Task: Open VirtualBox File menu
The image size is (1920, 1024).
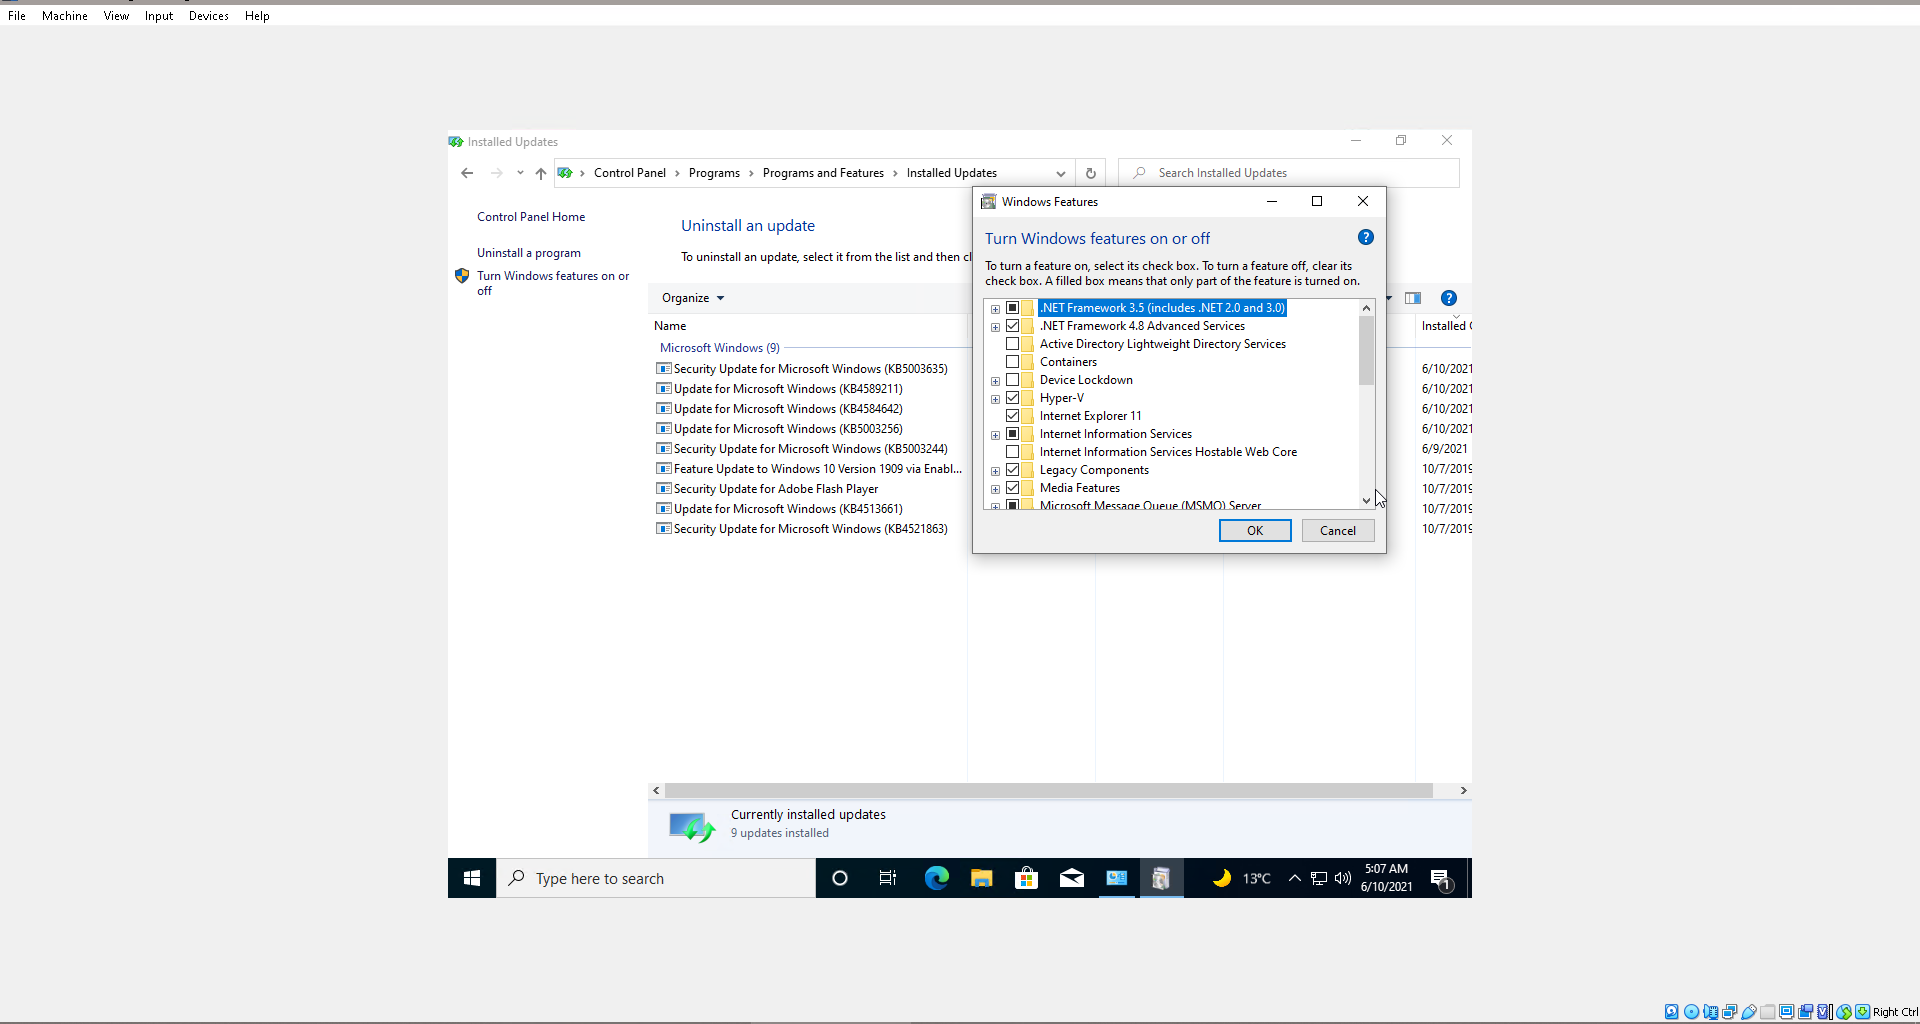Action: coord(17,16)
